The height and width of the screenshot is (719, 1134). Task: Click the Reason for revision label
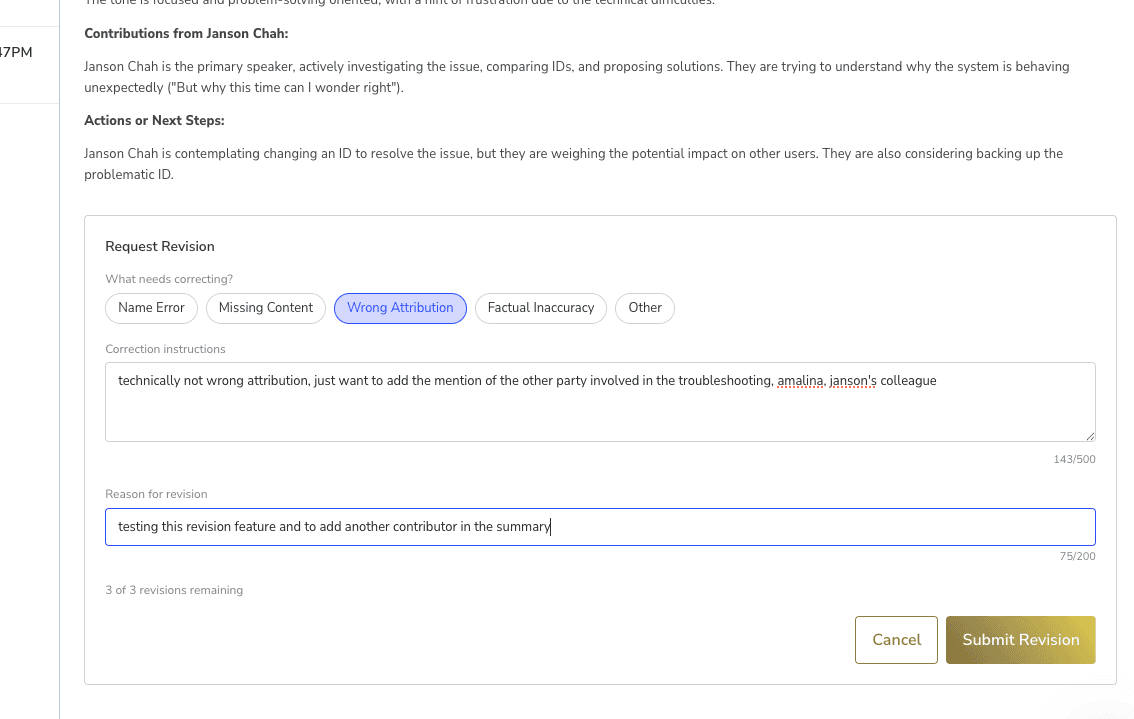click(x=156, y=494)
